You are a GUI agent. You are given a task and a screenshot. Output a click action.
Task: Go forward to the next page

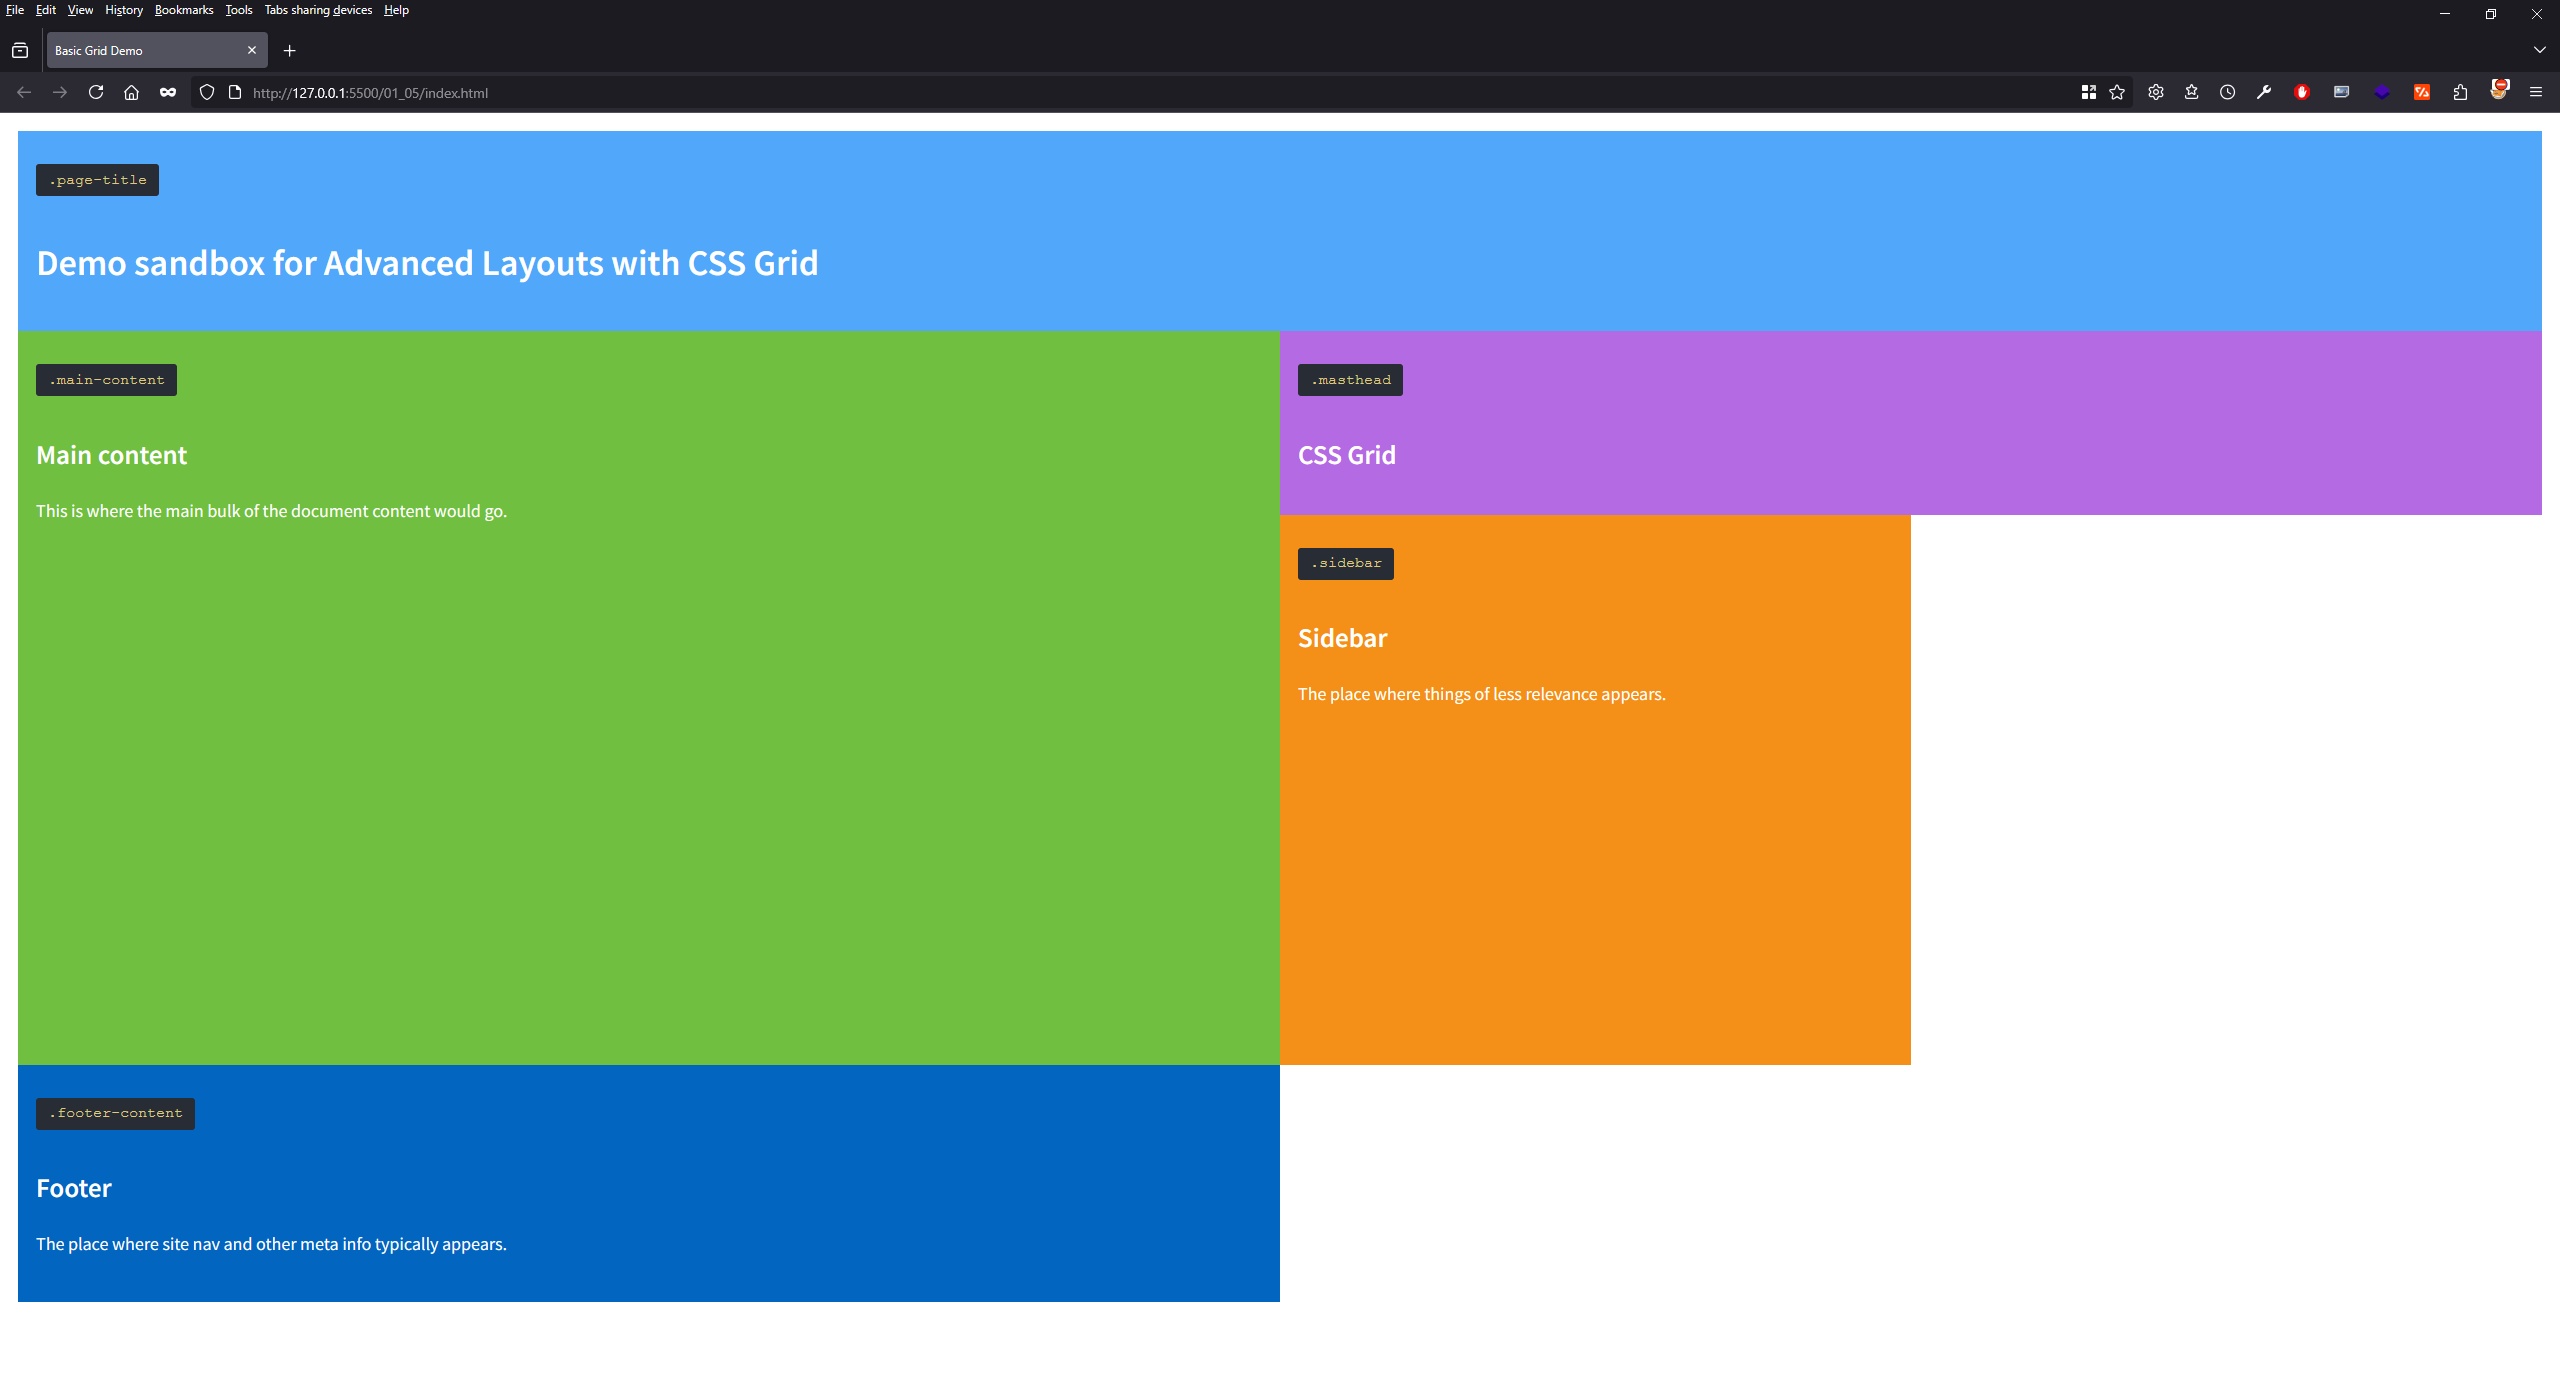(x=60, y=92)
